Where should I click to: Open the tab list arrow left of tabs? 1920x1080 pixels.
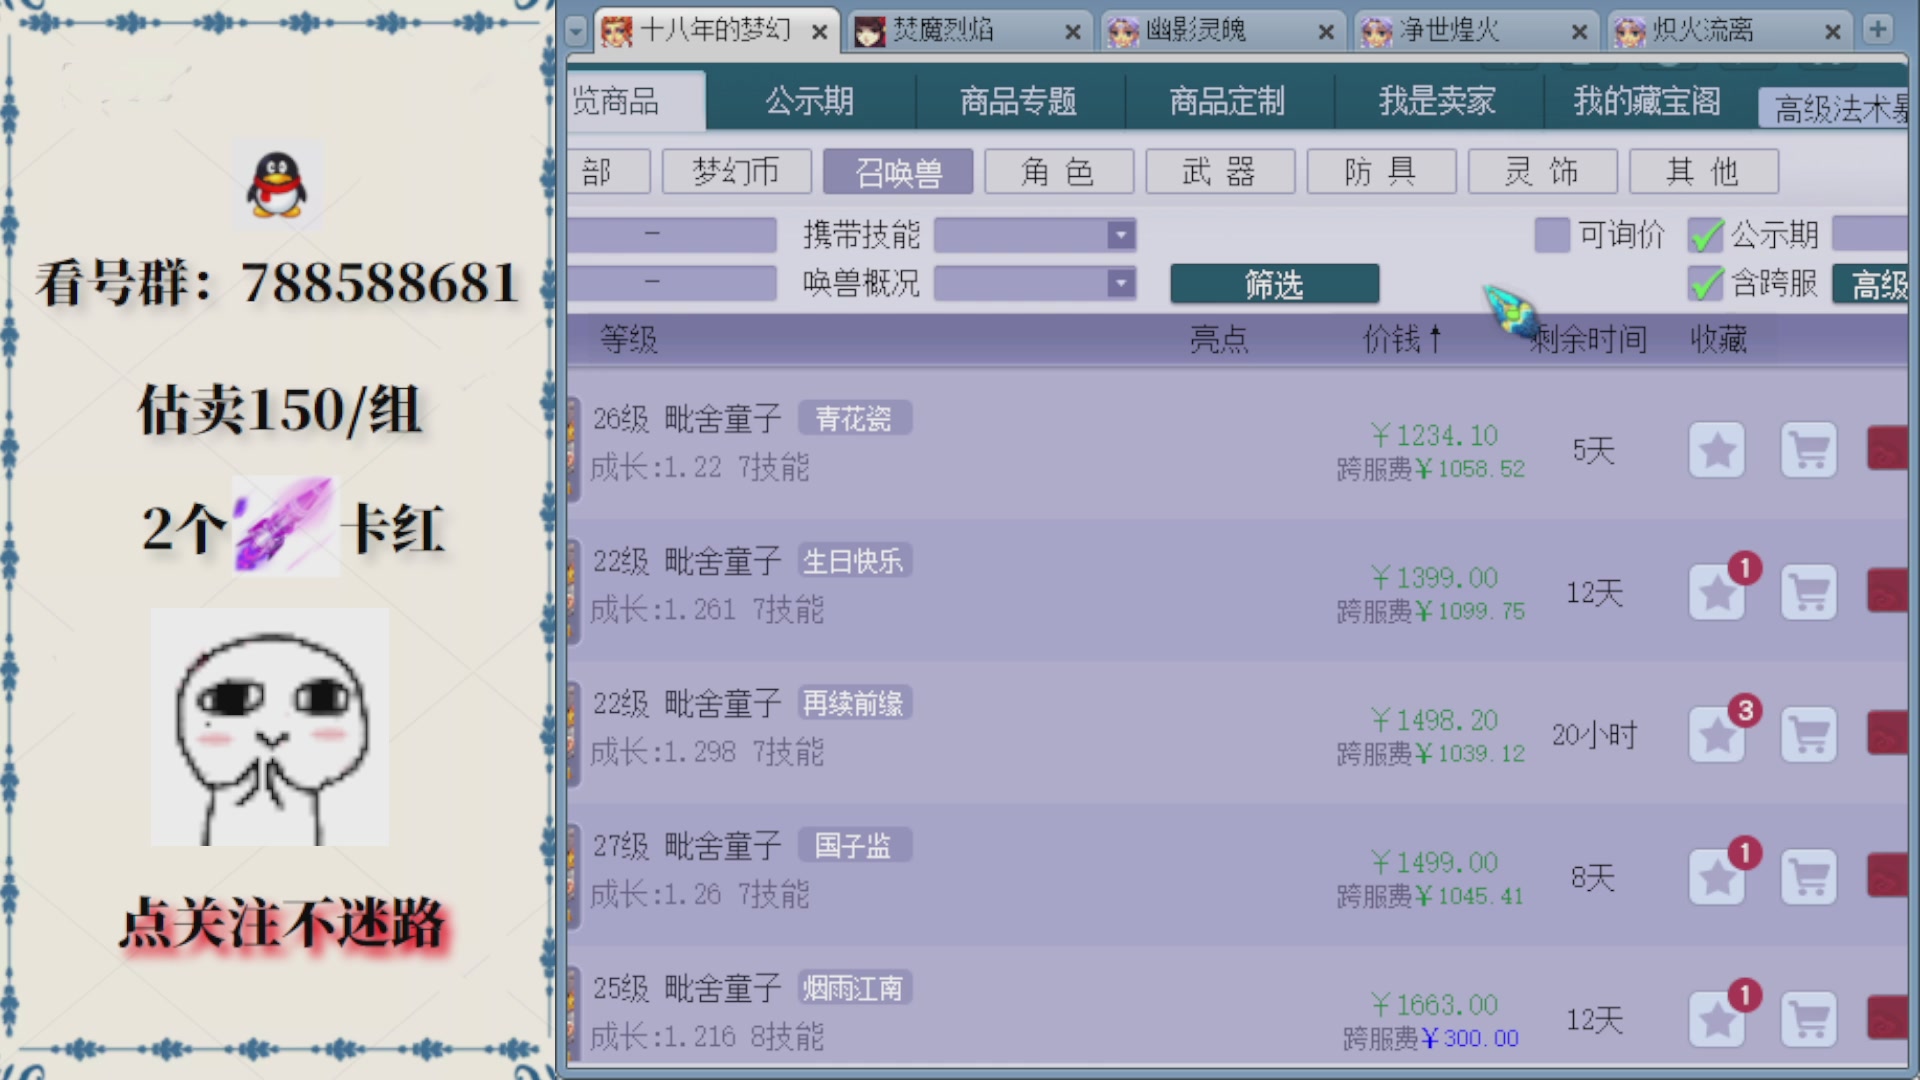[575, 32]
